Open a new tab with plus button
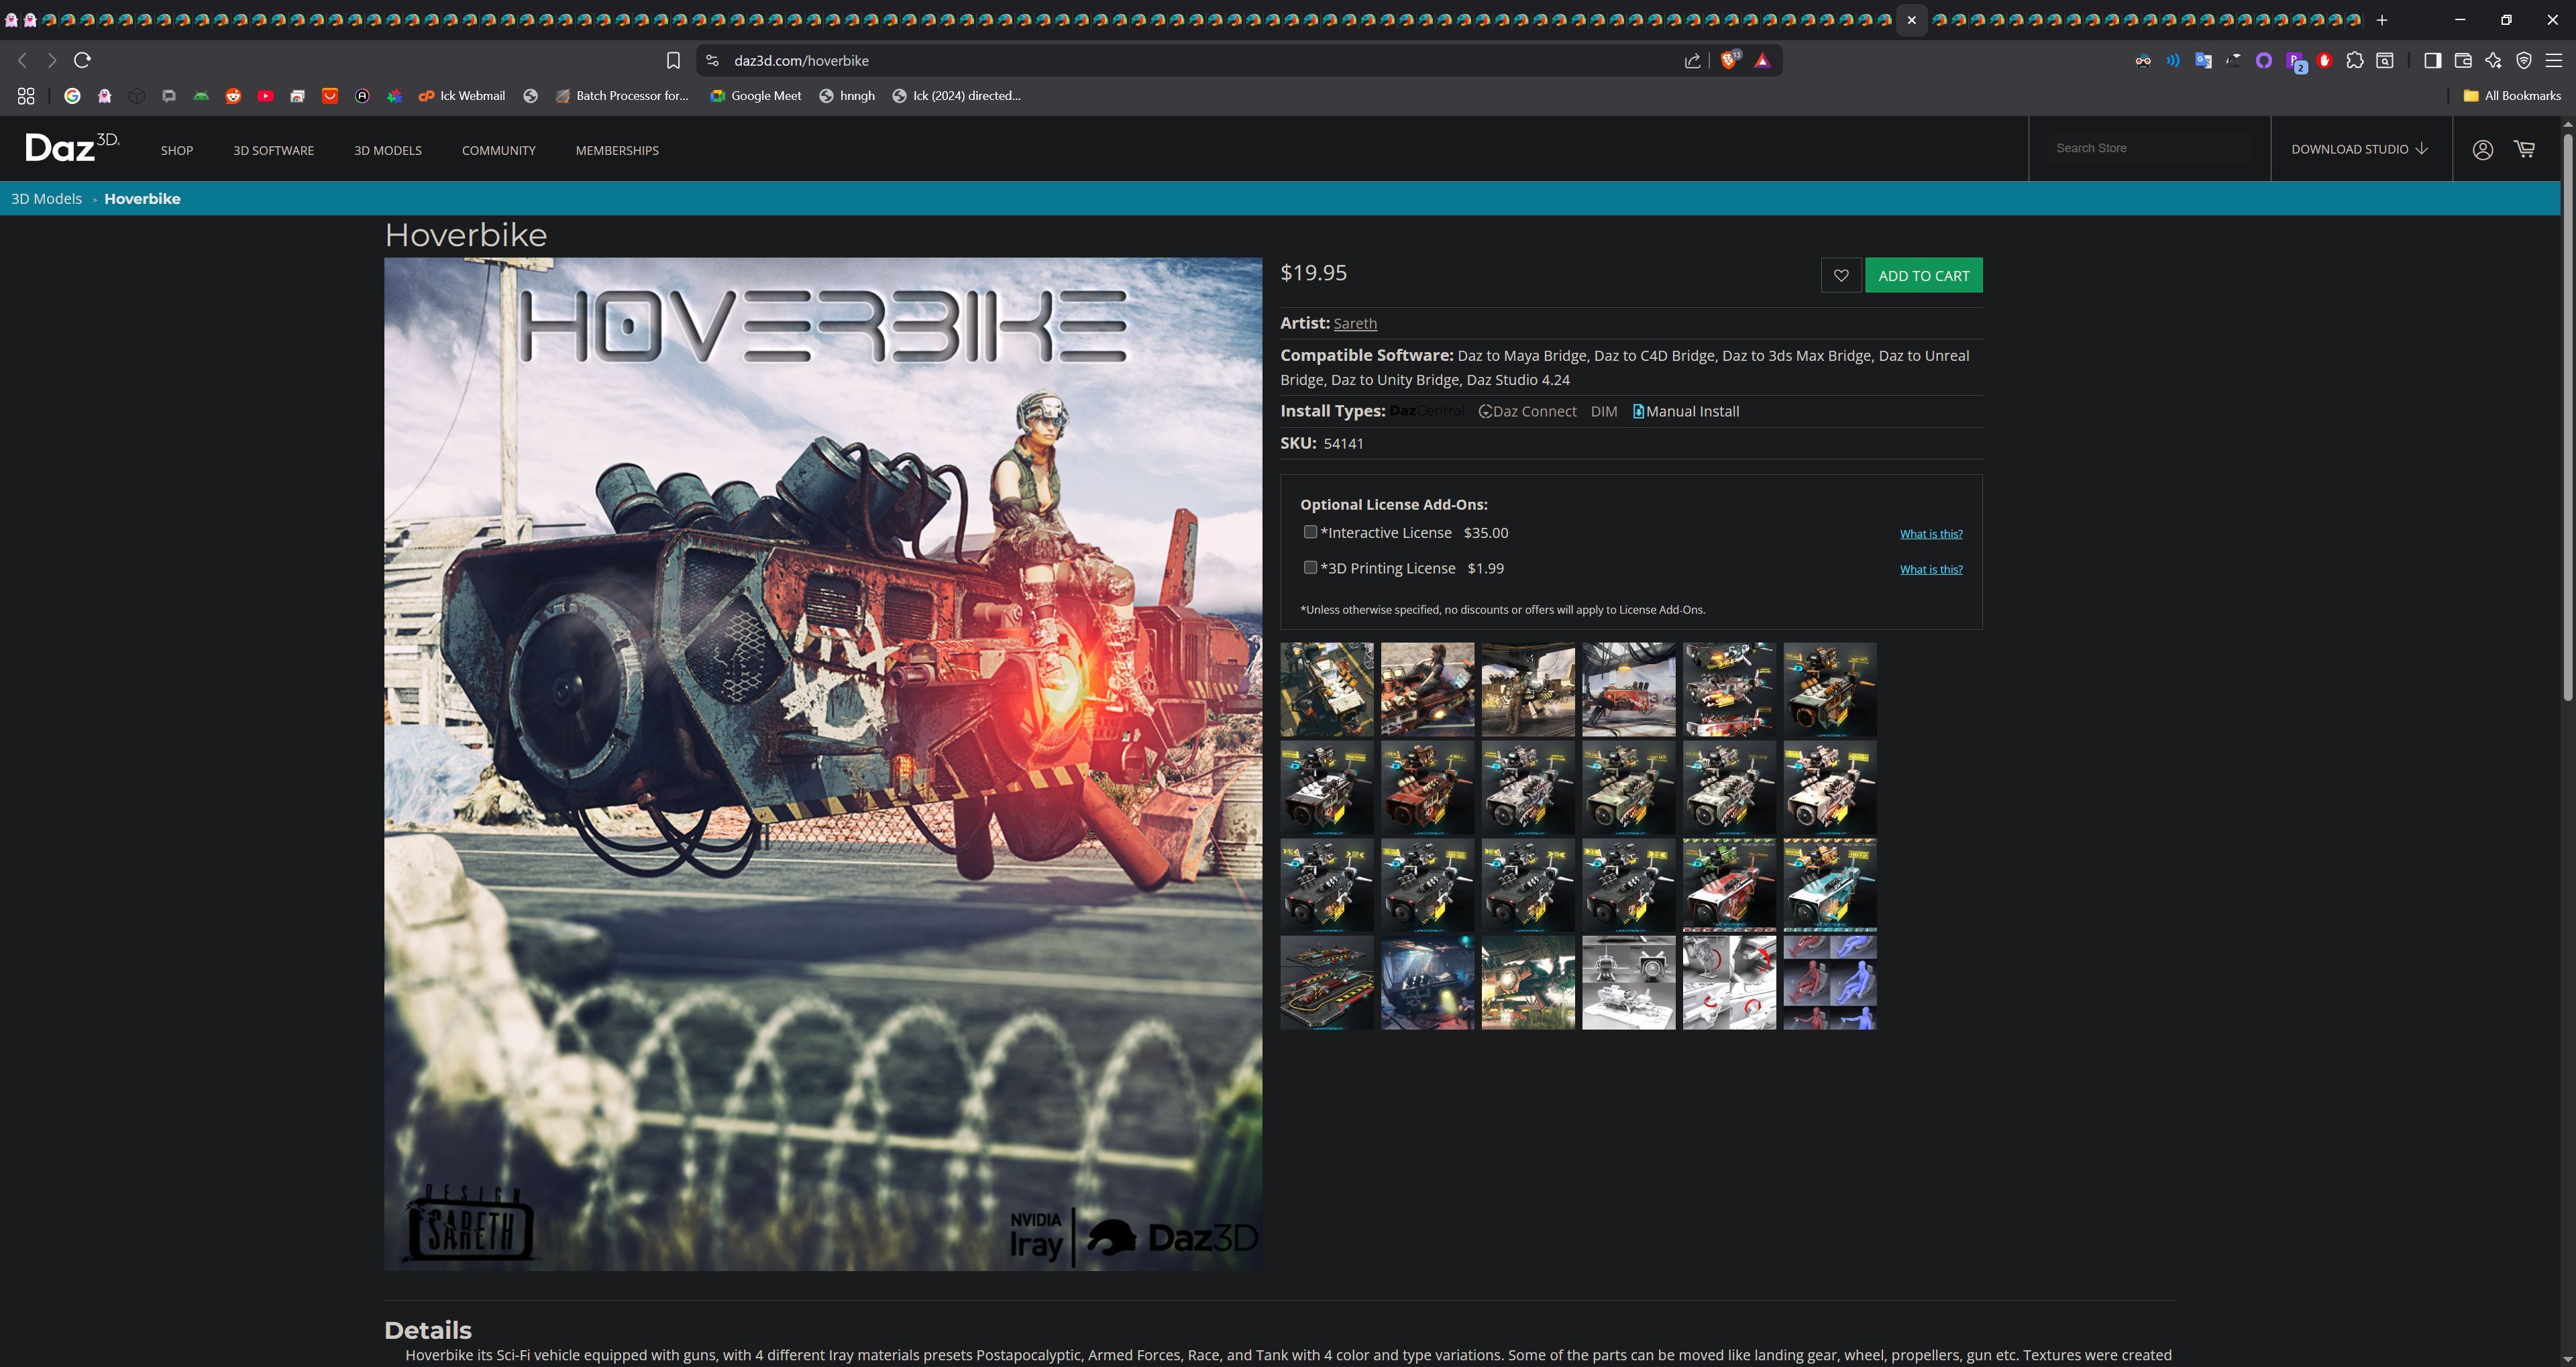Screen dimensions: 2576x1367 [x=2382, y=20]
